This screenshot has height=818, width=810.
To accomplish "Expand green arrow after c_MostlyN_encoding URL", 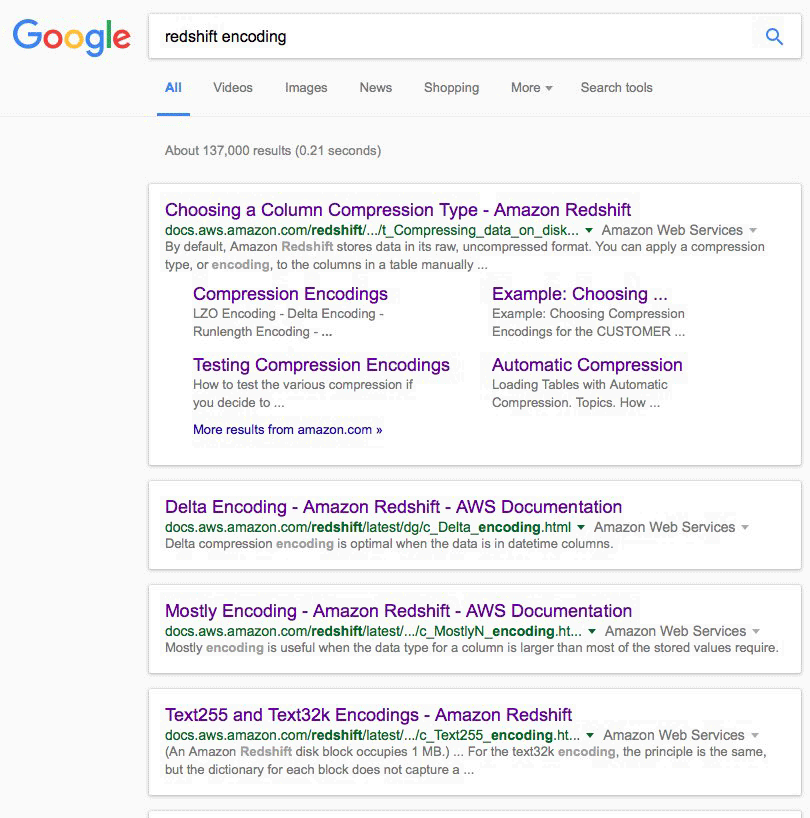I will click(592, 631).
